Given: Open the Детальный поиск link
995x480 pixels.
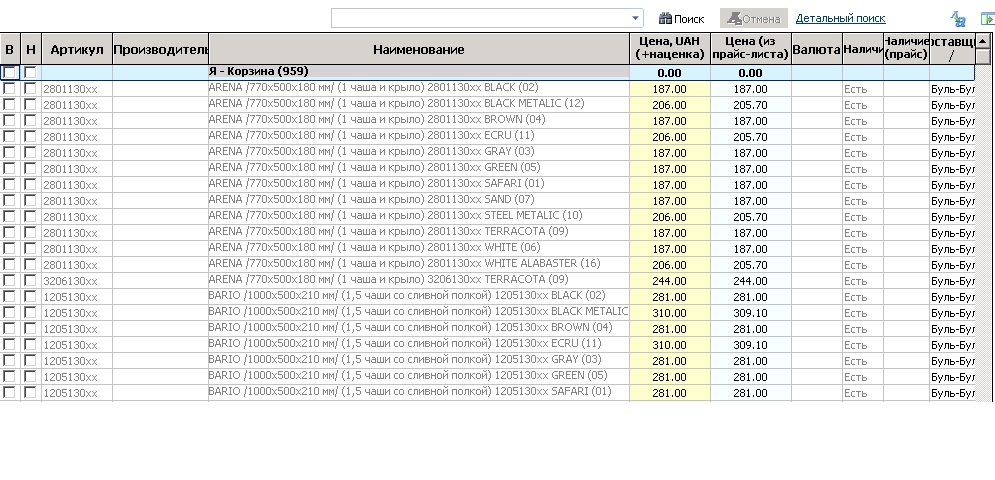Looking at the screenshot, I should coord(840,18).
